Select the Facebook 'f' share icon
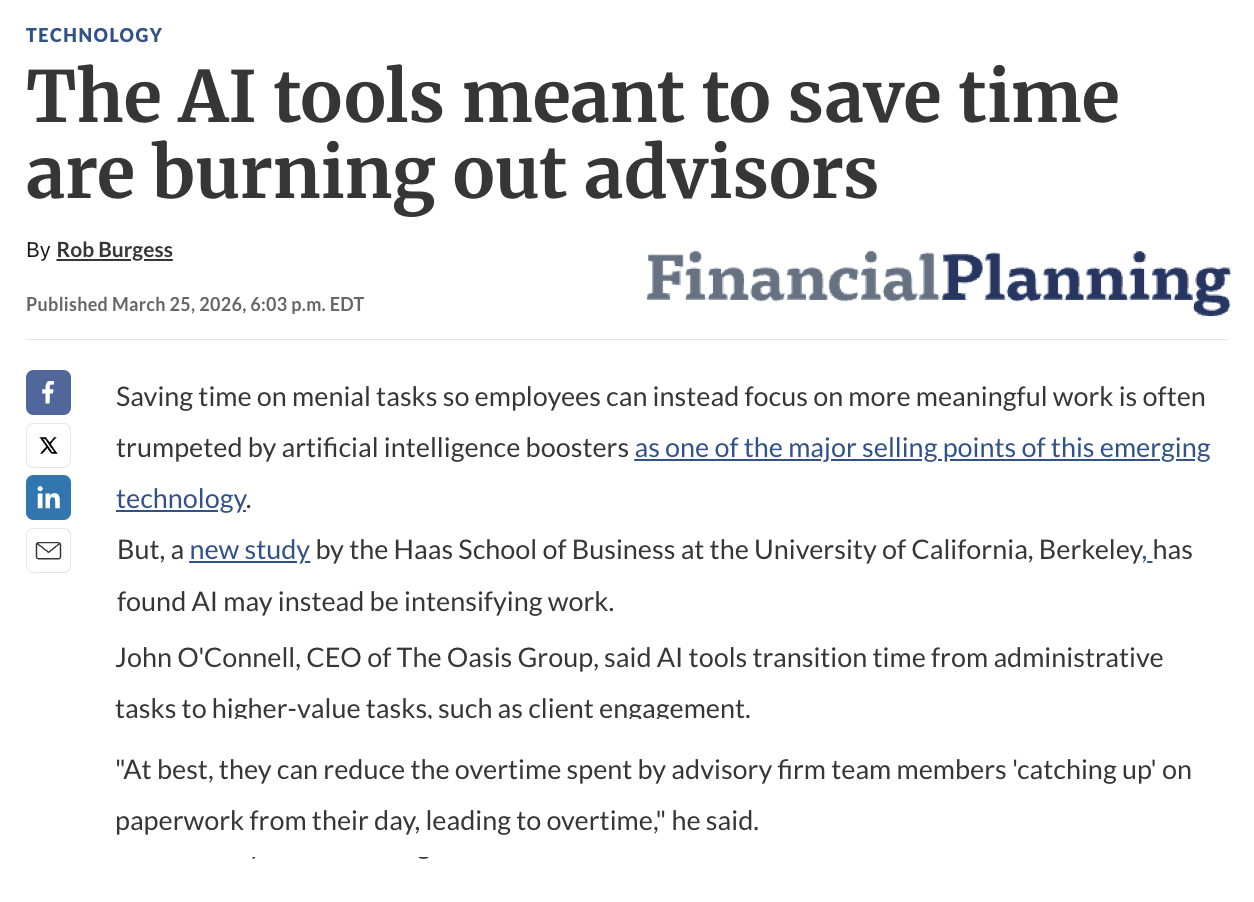 point(48,392)
